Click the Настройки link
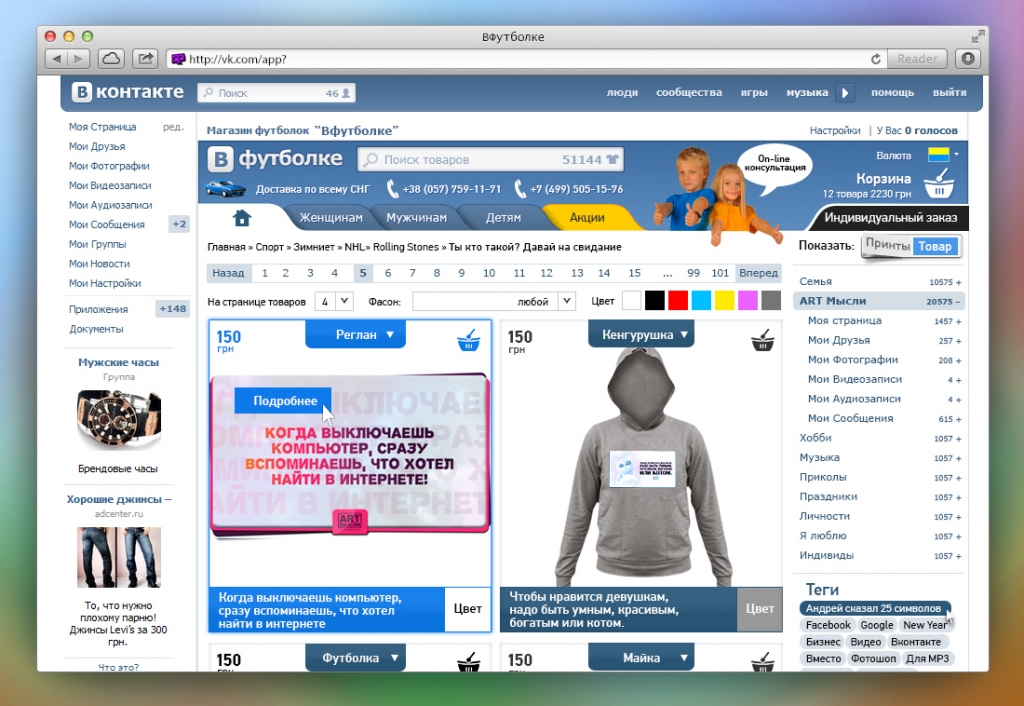1024x706 pixels. point(835,131)
